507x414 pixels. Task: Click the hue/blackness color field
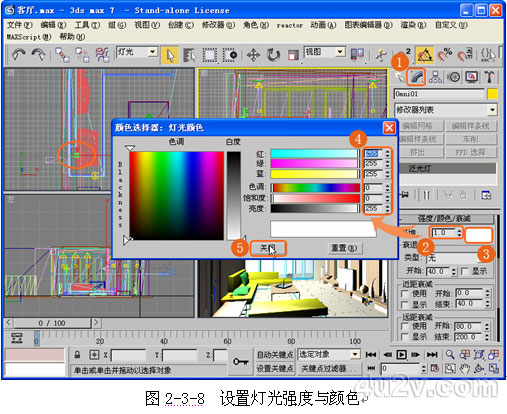pos(176,196)
